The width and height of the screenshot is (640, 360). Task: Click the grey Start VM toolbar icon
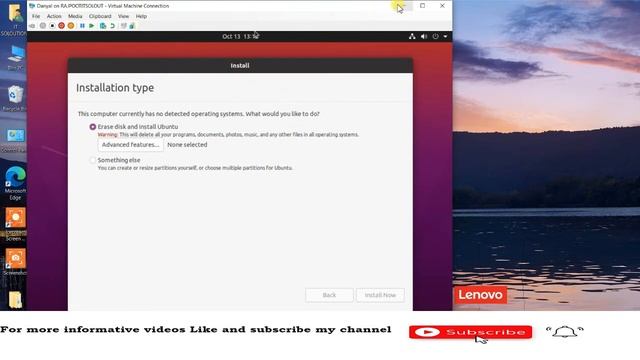click(x=42, y=26)
